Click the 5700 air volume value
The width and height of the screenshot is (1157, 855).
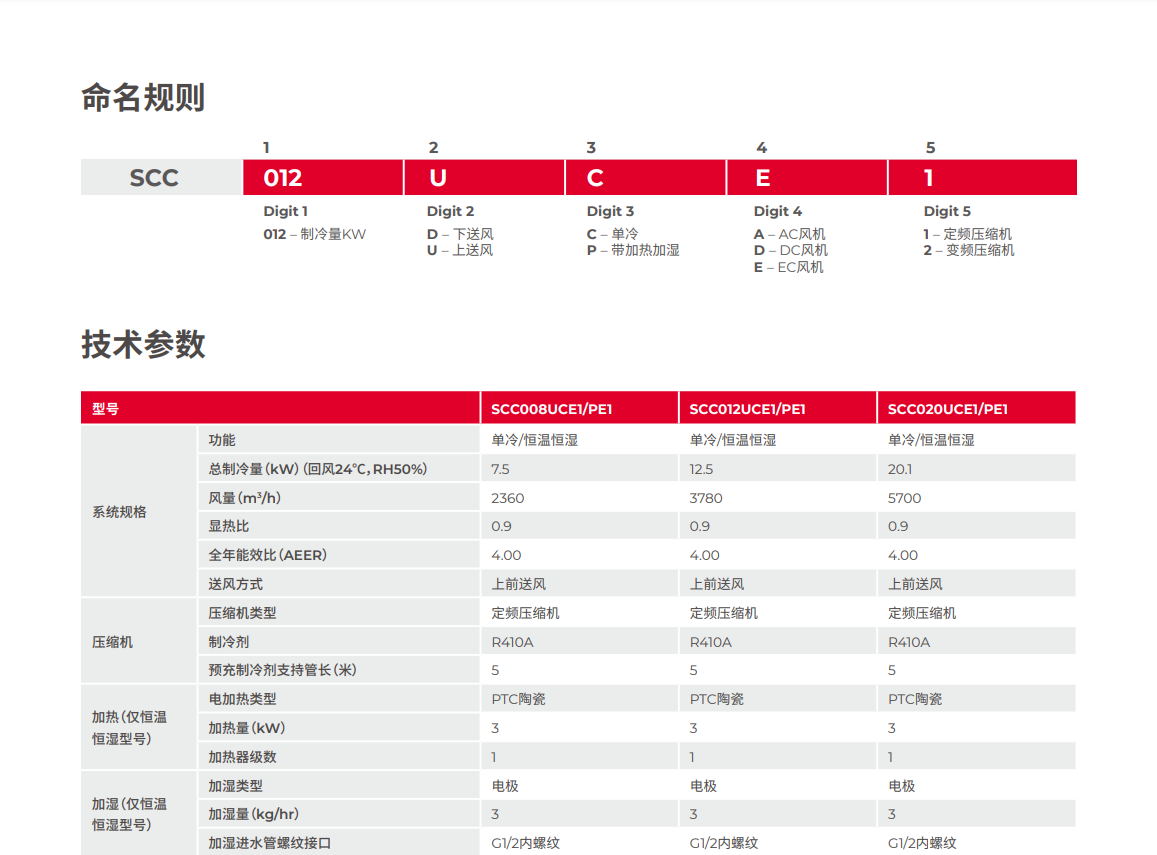(904, 498)
